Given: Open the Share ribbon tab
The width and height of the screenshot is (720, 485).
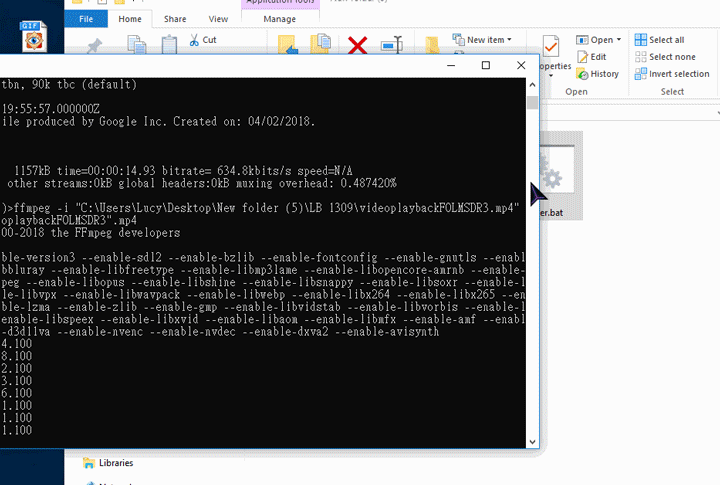Looking at the screenshot, I should [x=175, y=19].
